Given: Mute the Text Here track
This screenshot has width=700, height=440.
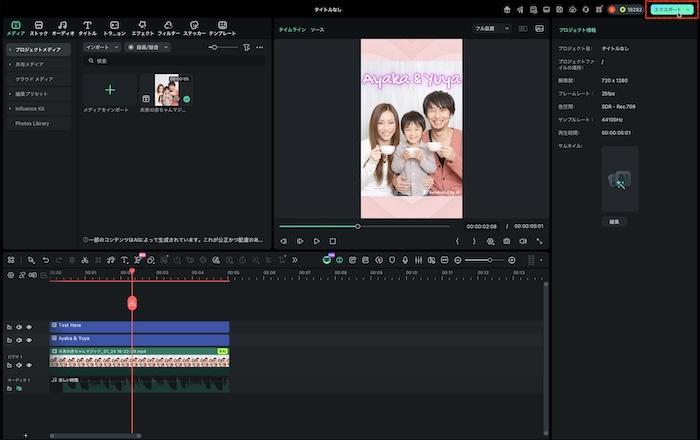Looking at the screenshot, I should click(19, 327).
